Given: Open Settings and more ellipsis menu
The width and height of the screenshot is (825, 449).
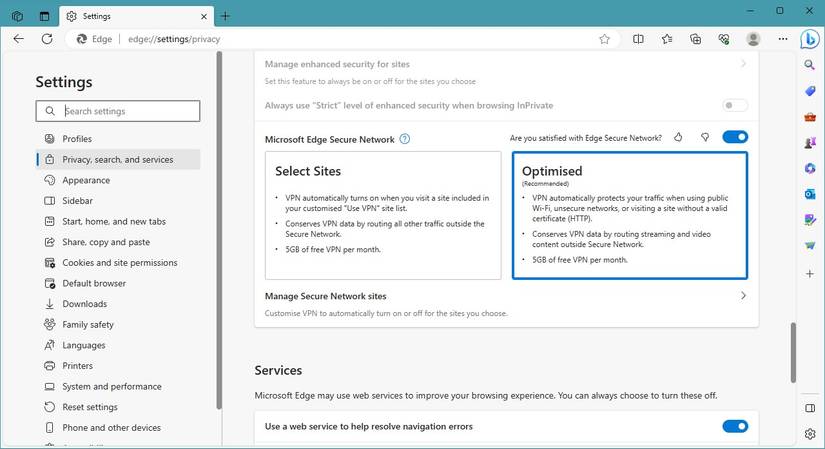Looking at the screenshot, I should [x=780, y=39].
